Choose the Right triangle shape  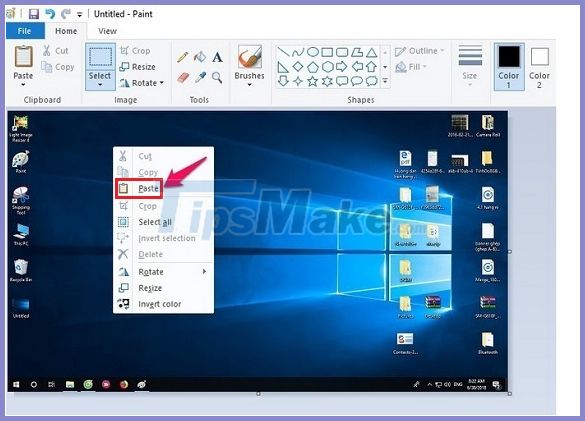tap(283, 67)
